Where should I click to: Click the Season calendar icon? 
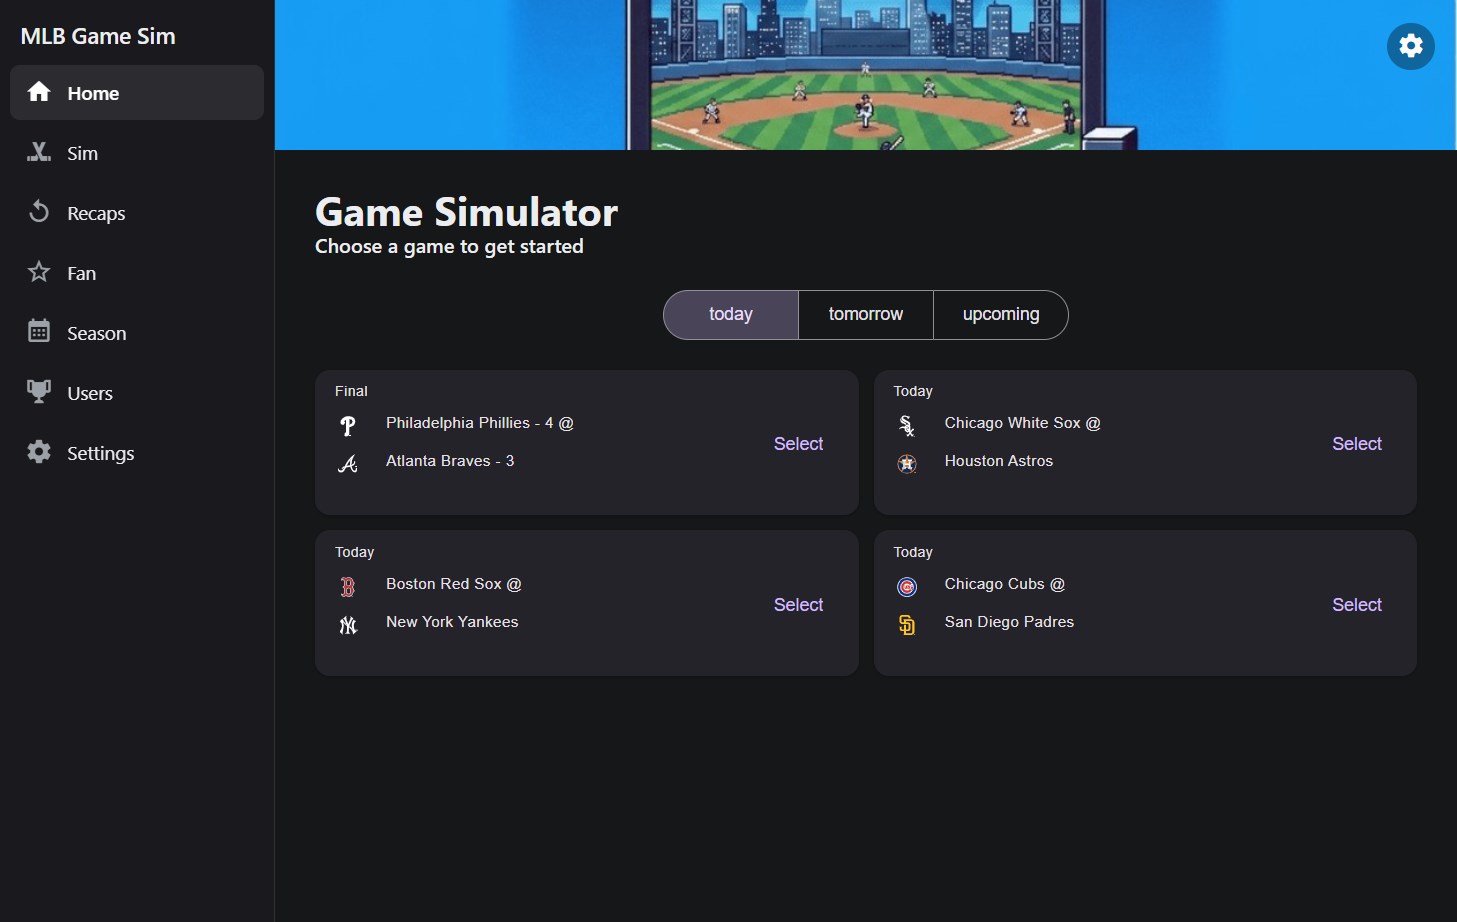click(39, 331)
